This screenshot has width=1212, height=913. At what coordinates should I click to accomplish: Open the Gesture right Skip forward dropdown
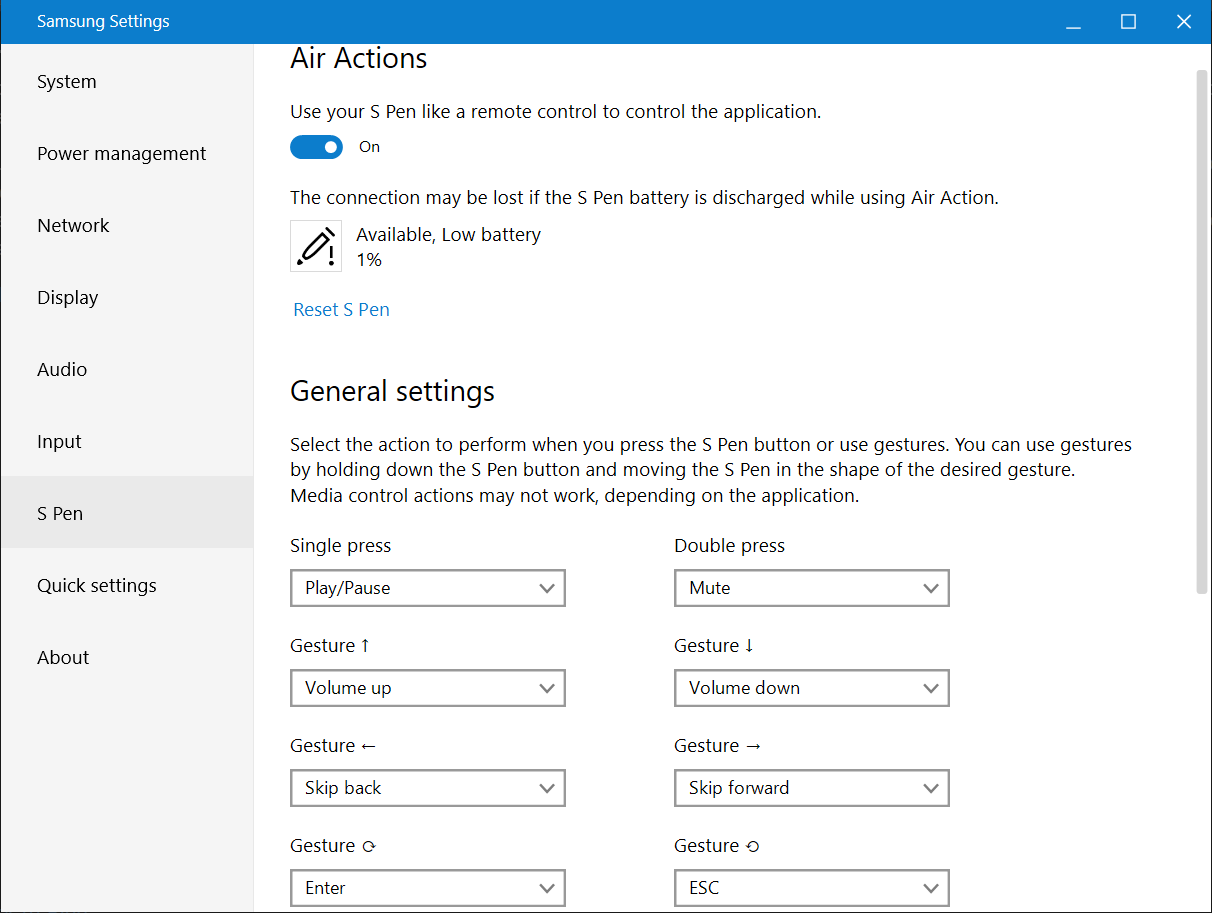coord(812,788)
